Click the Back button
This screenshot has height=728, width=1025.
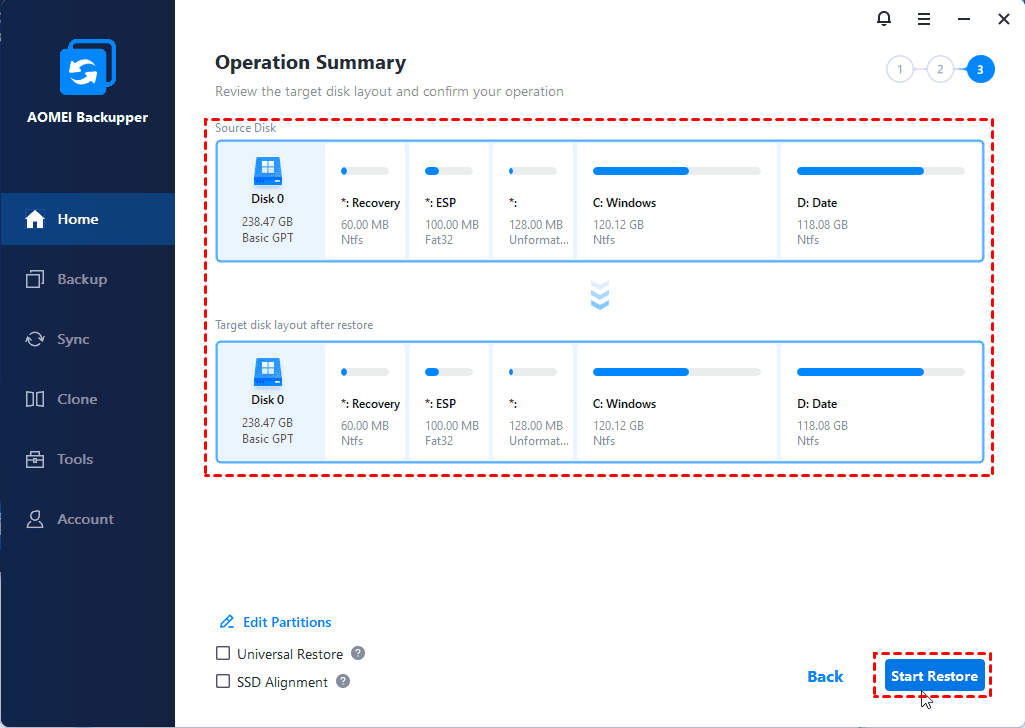pos(825,677)
